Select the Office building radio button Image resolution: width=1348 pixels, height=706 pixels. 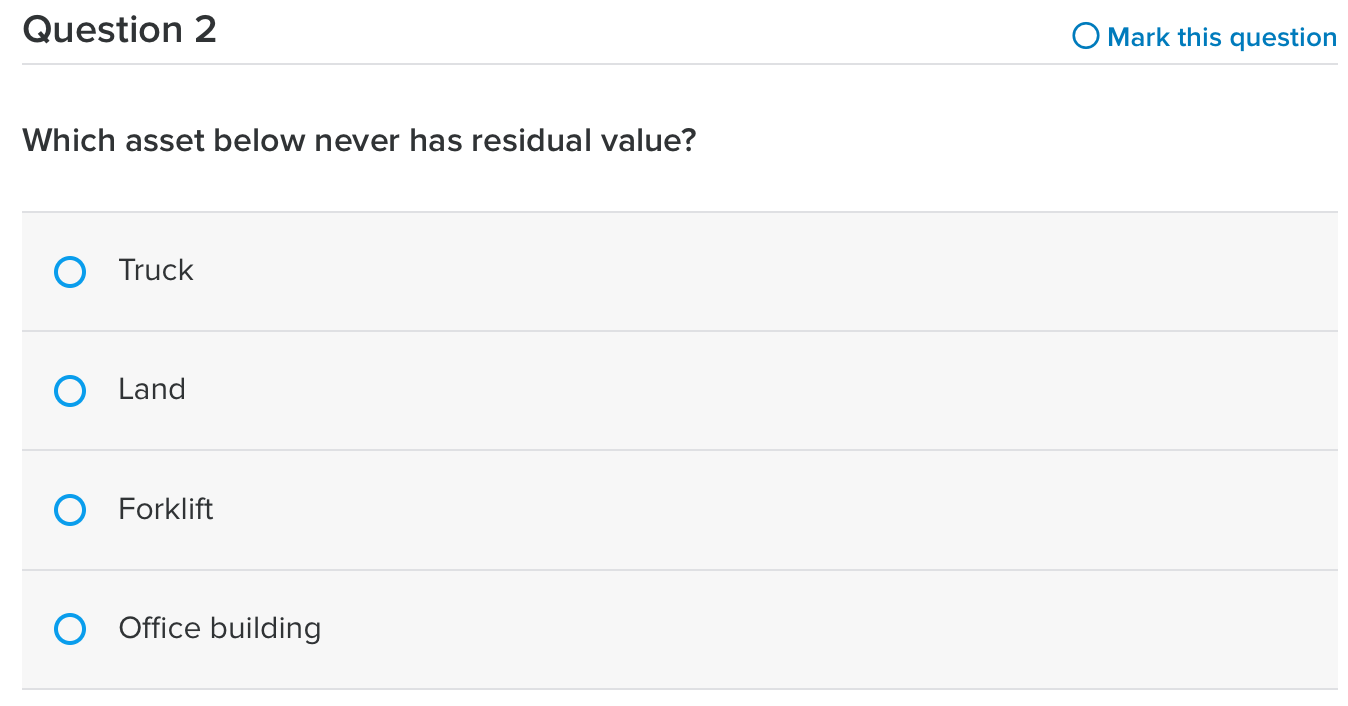coord(69,629)
